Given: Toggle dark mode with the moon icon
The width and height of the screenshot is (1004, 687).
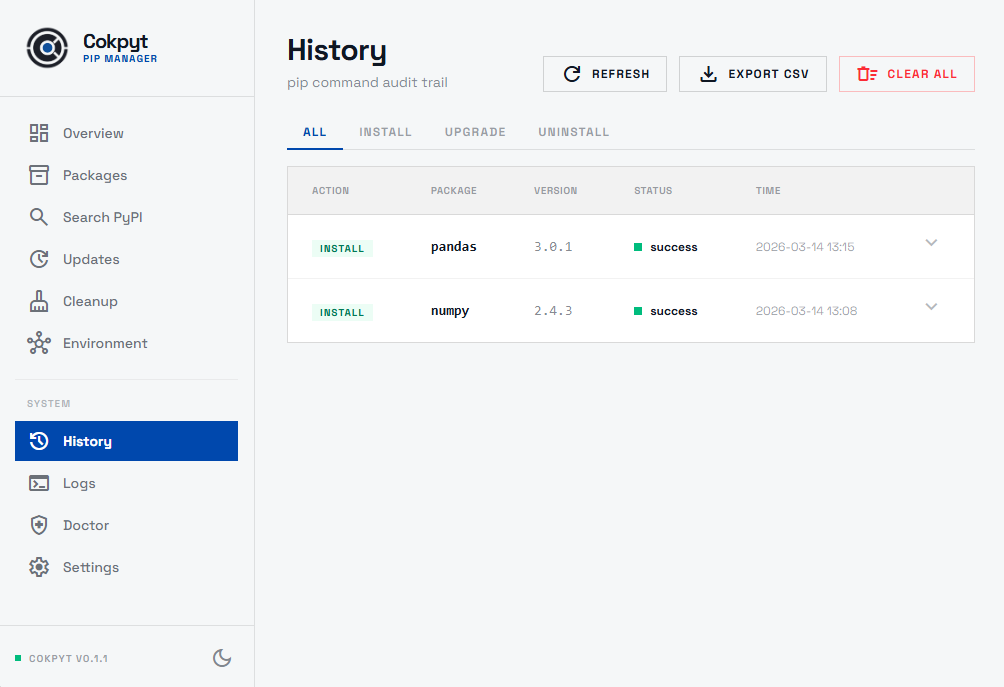Looking at the screenshot, I should (x=222, y=658).
